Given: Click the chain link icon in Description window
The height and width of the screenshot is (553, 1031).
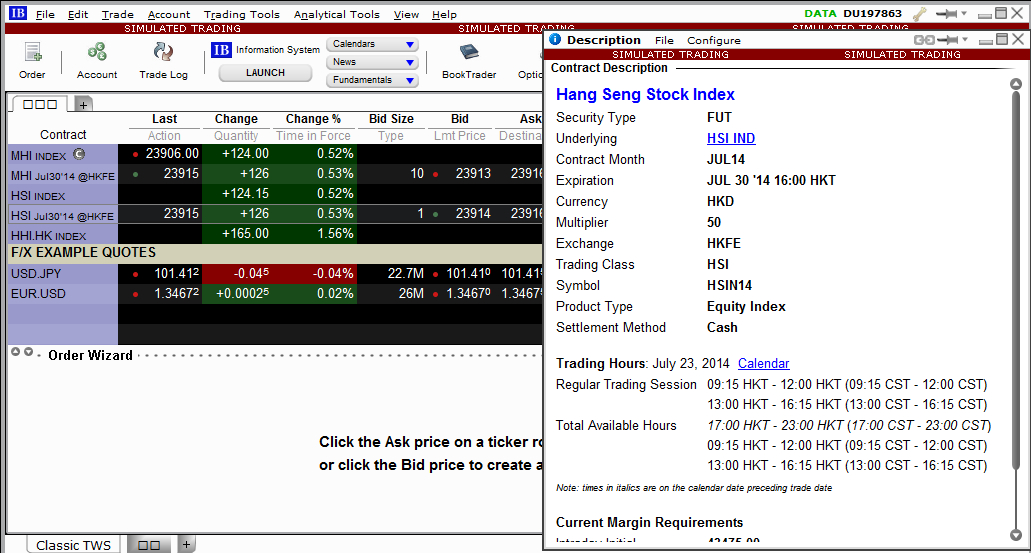Looking at the screenshot, I should 924,40.
